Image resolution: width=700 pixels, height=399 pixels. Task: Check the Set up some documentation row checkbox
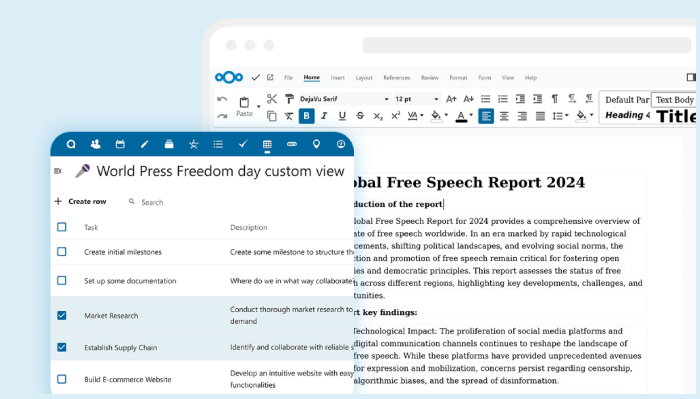tap(62, 281)
